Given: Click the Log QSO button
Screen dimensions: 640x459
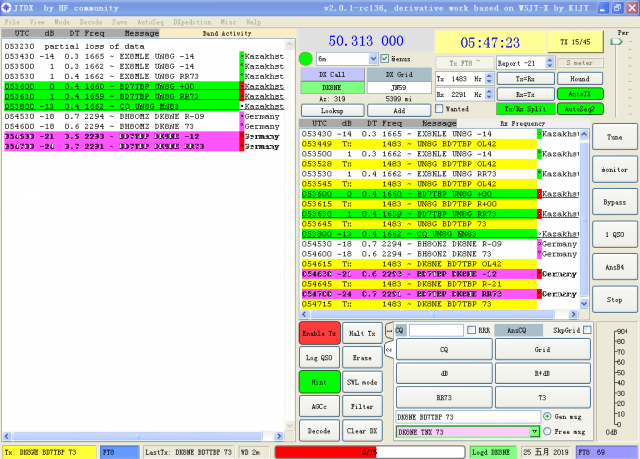Looking at the screenshot, I should 320,357.
